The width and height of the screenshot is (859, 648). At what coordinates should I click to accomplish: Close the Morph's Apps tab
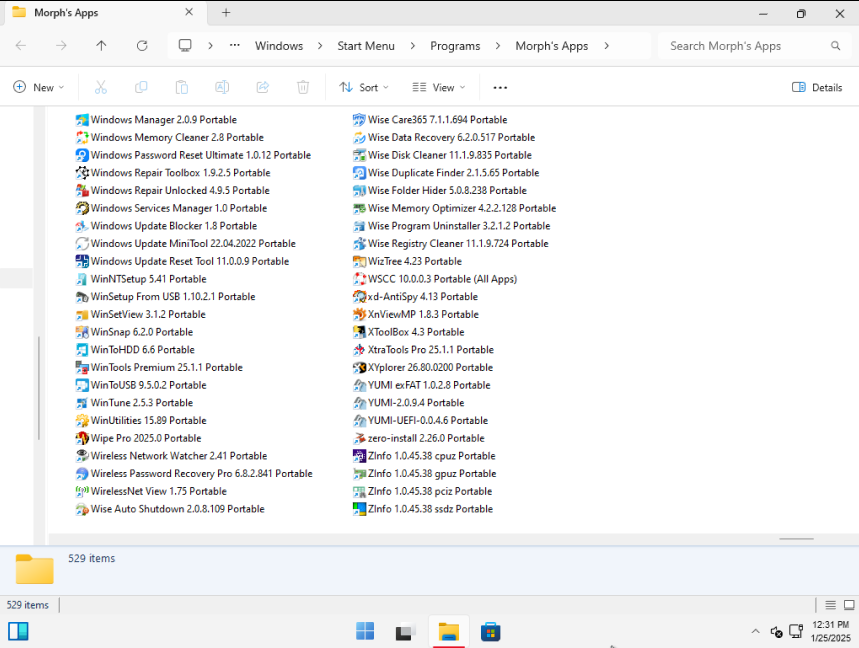(189, 12)
